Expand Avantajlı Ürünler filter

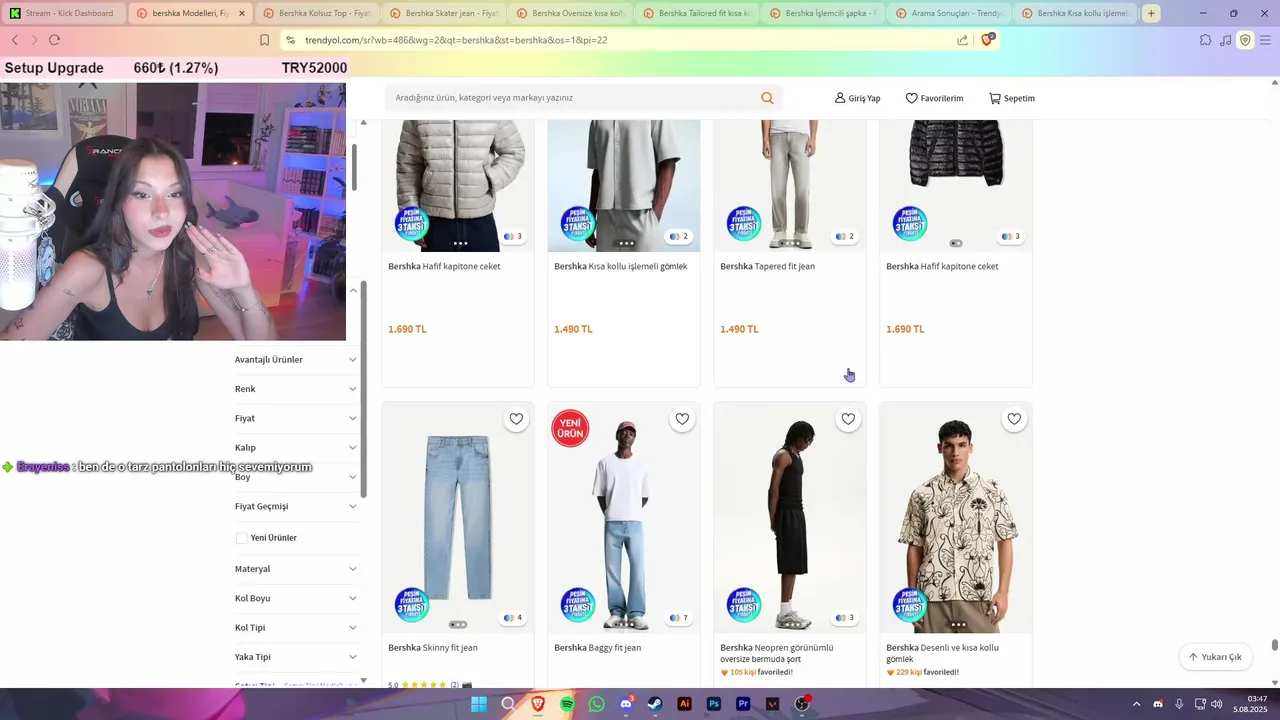[x=295, y=359]
